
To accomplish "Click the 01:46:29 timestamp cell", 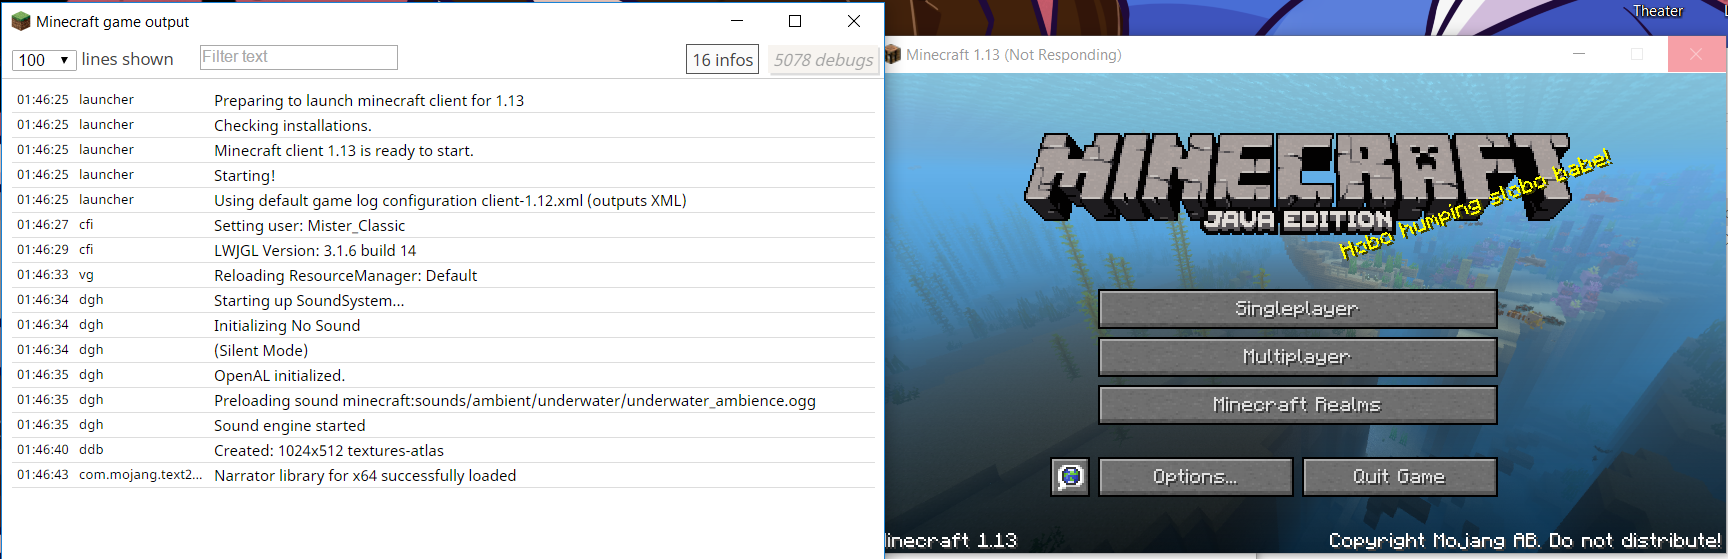I will click(x=43, y=250).
